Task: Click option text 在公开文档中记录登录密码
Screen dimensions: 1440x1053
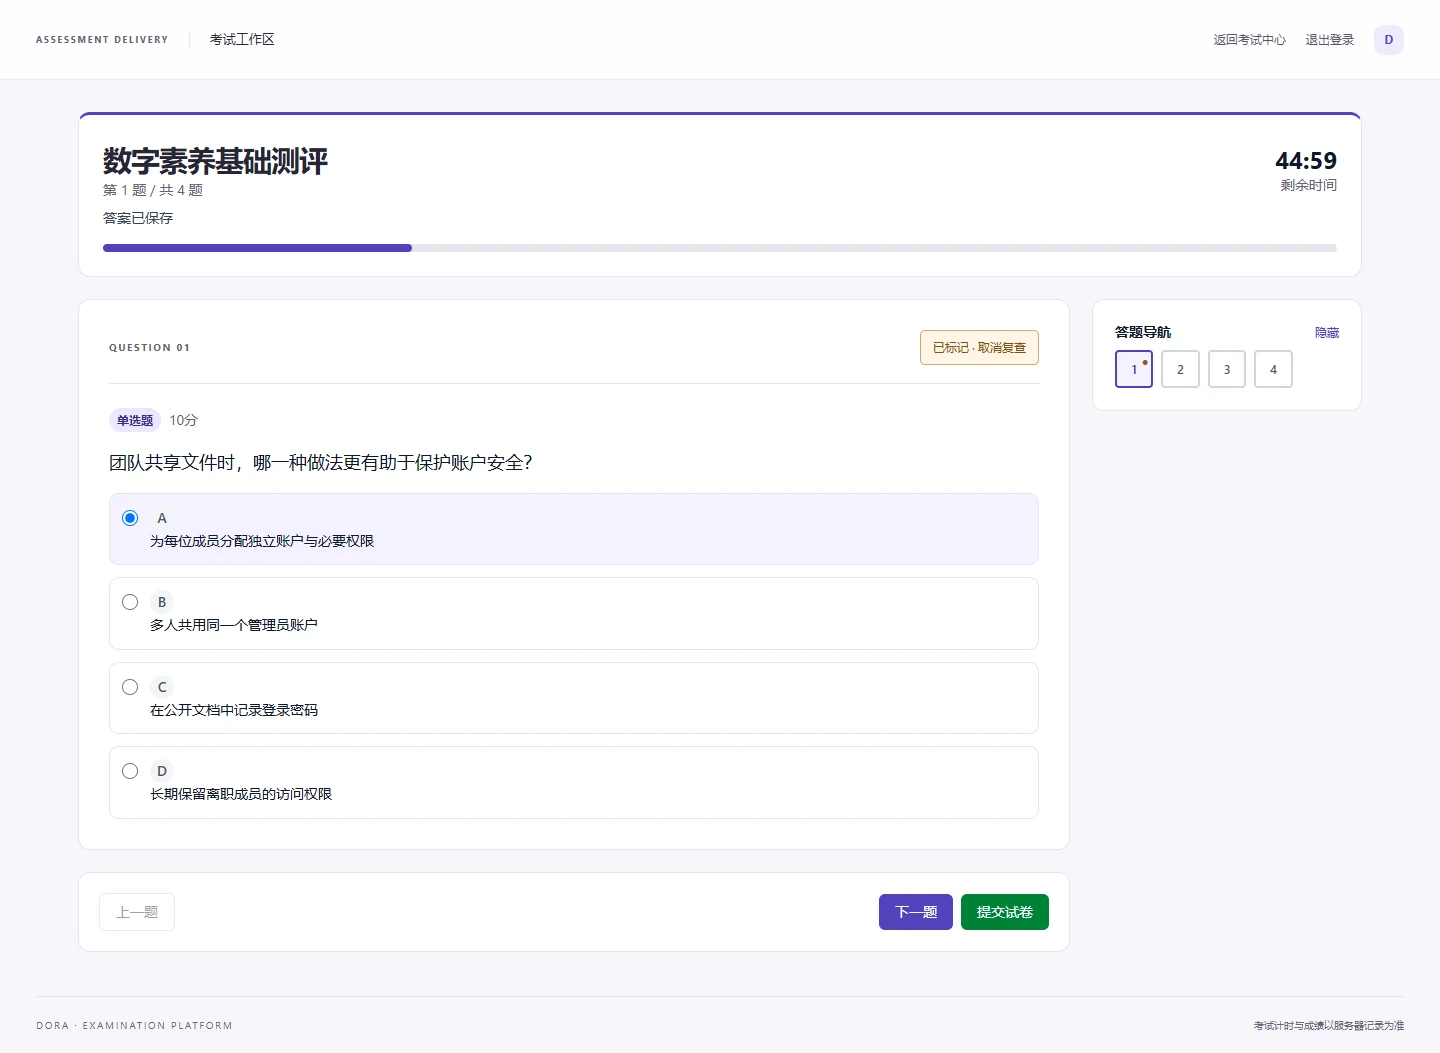Action: click(x=234, y=710)
